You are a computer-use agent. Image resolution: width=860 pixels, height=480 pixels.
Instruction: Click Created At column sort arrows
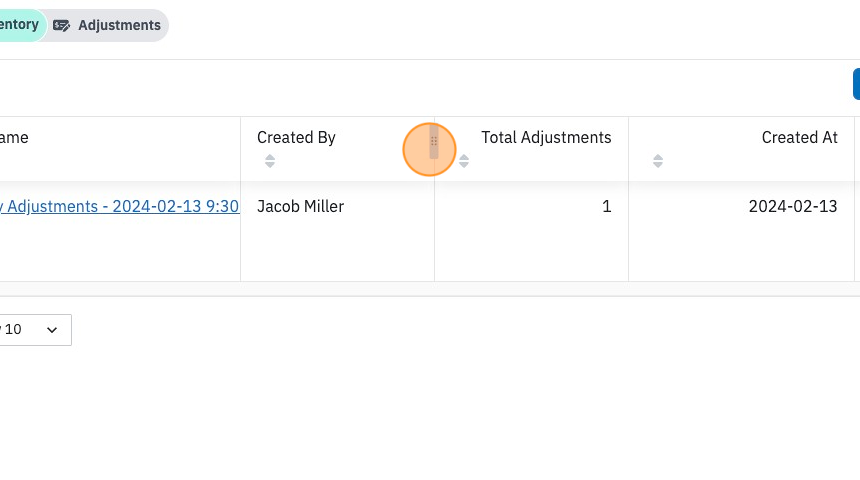point(658,161)
